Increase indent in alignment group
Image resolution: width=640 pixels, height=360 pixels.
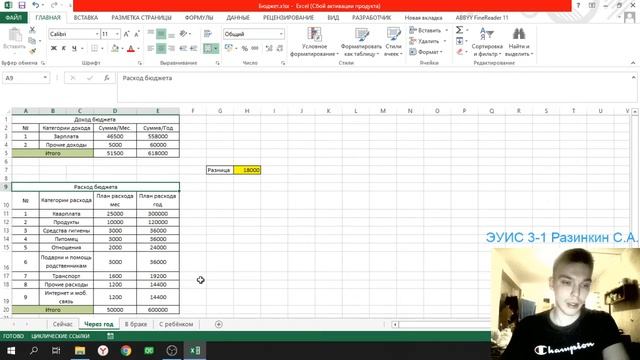click(x=193, y=49)
